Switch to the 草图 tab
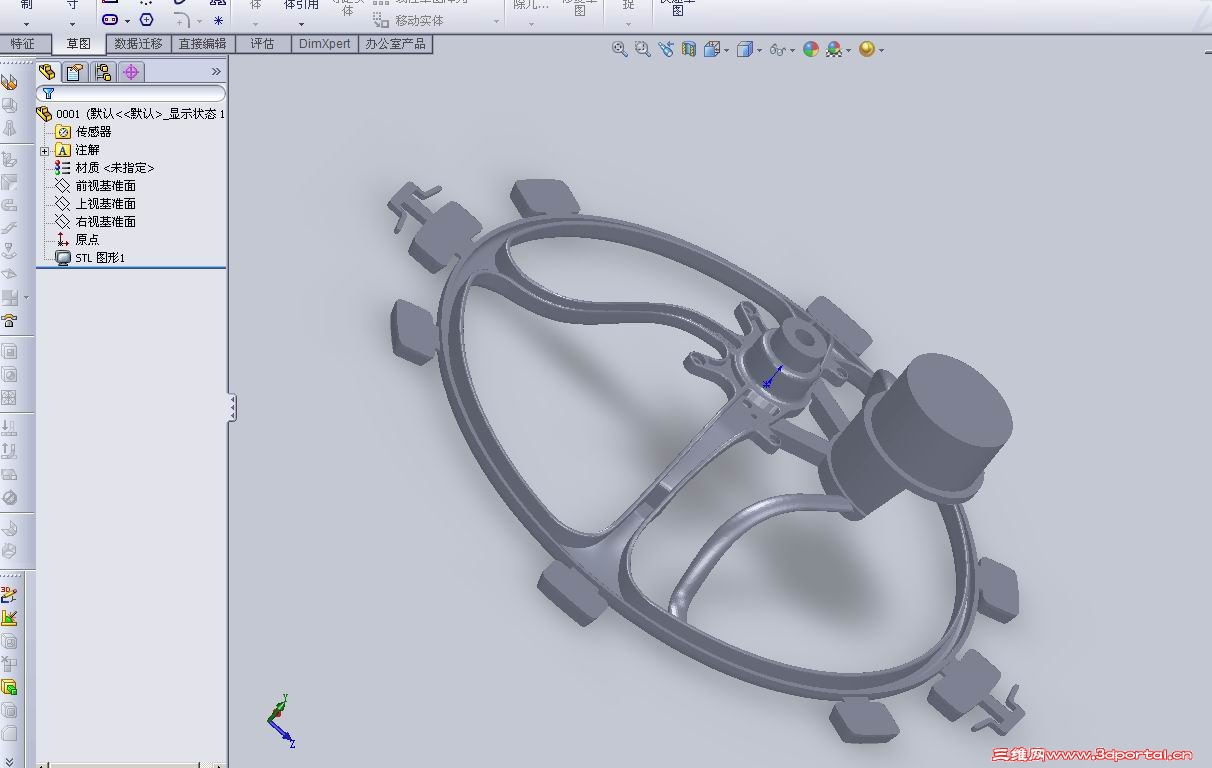This screenshot has width=1212, height=768. (78, 44)
